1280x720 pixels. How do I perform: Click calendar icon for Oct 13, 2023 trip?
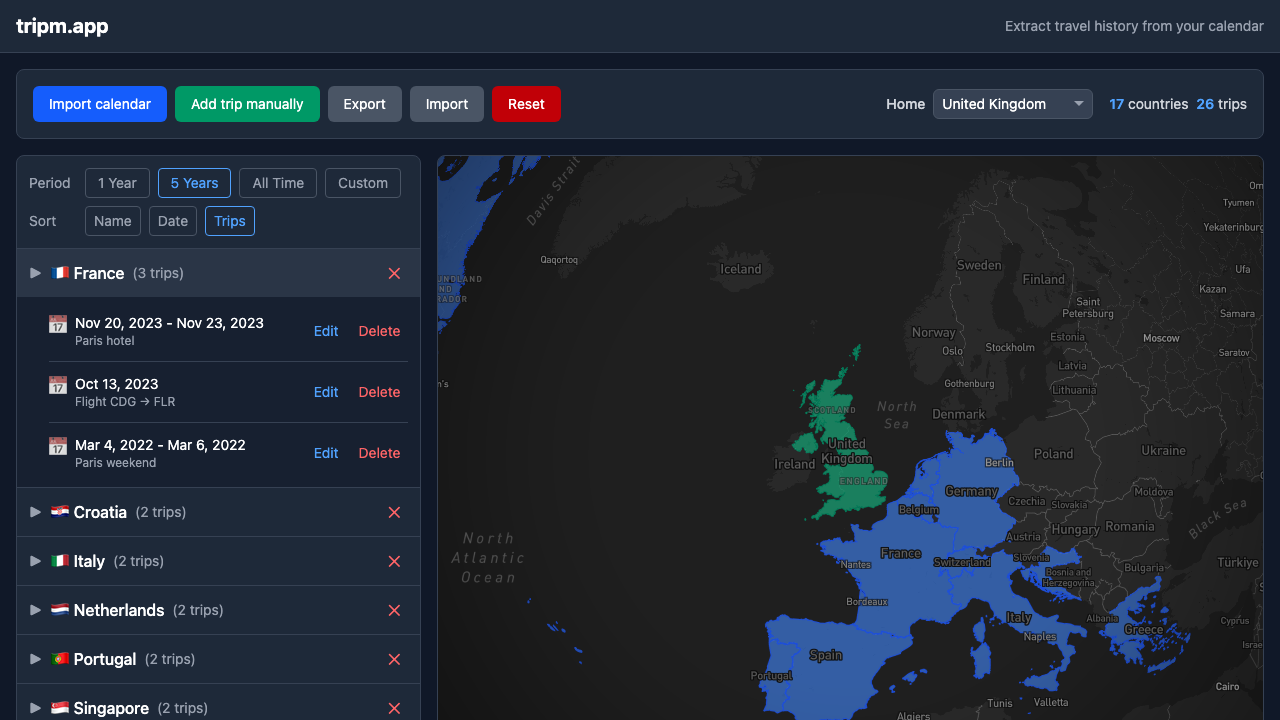click(58, 385)
